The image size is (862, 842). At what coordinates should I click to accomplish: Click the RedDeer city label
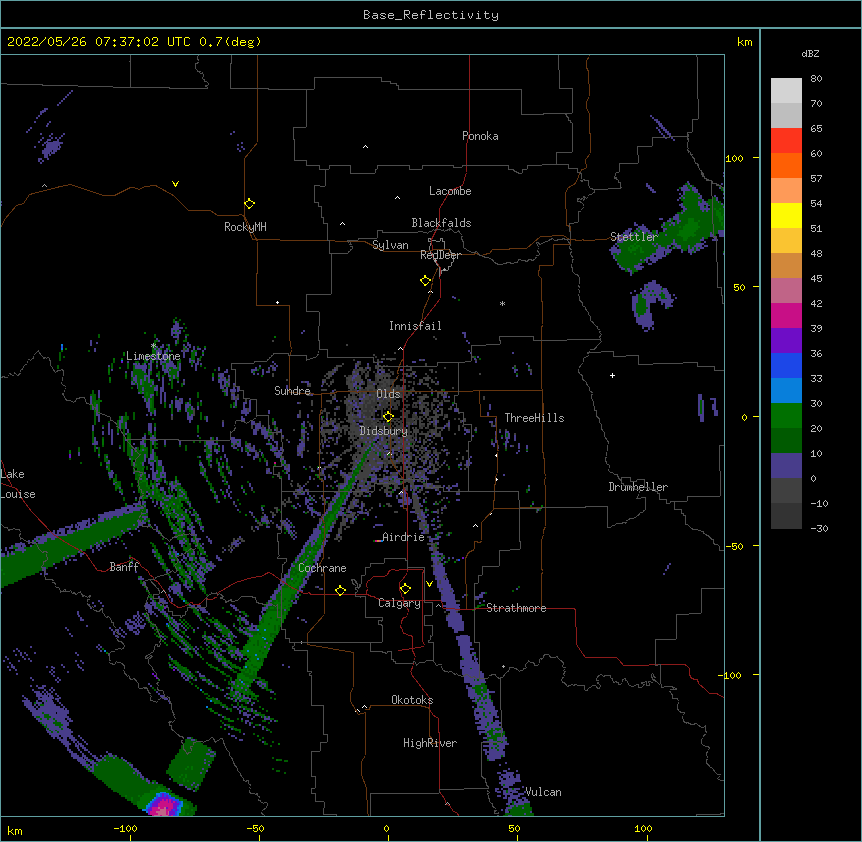pyautogui.click(x=440, y=255)
